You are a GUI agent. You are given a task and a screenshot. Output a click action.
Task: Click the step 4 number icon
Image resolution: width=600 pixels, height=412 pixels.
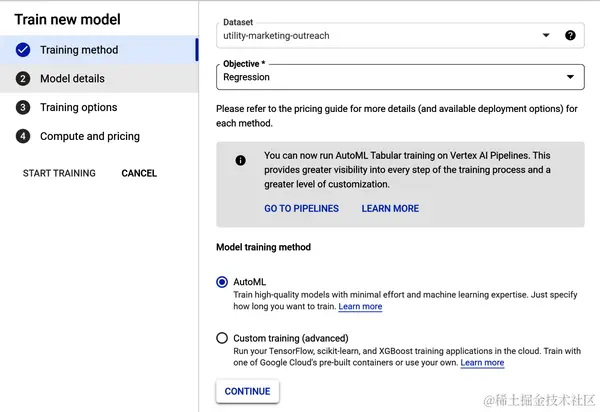click(x=23, y=137)
